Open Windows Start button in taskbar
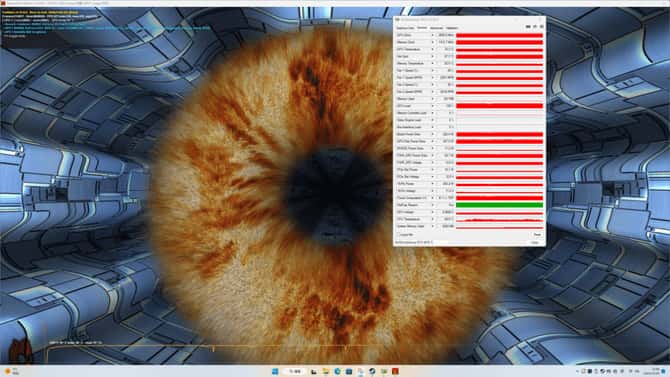The image size is (670, 377). click(275, 371)
